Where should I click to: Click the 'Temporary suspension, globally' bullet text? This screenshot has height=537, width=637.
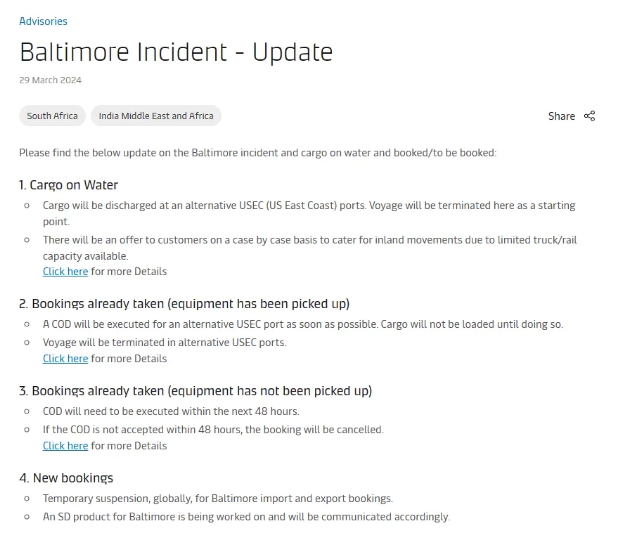218,498
